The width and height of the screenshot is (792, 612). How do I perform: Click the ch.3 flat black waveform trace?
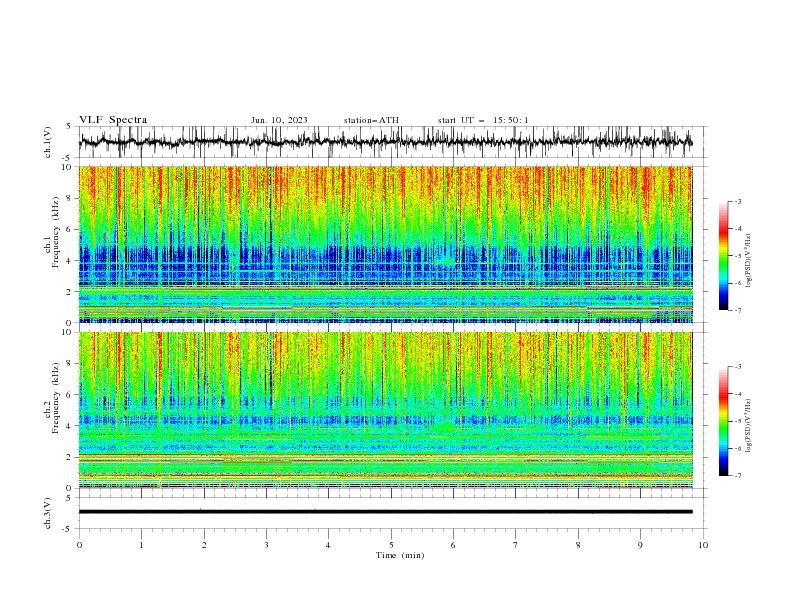tap(385, 512)
